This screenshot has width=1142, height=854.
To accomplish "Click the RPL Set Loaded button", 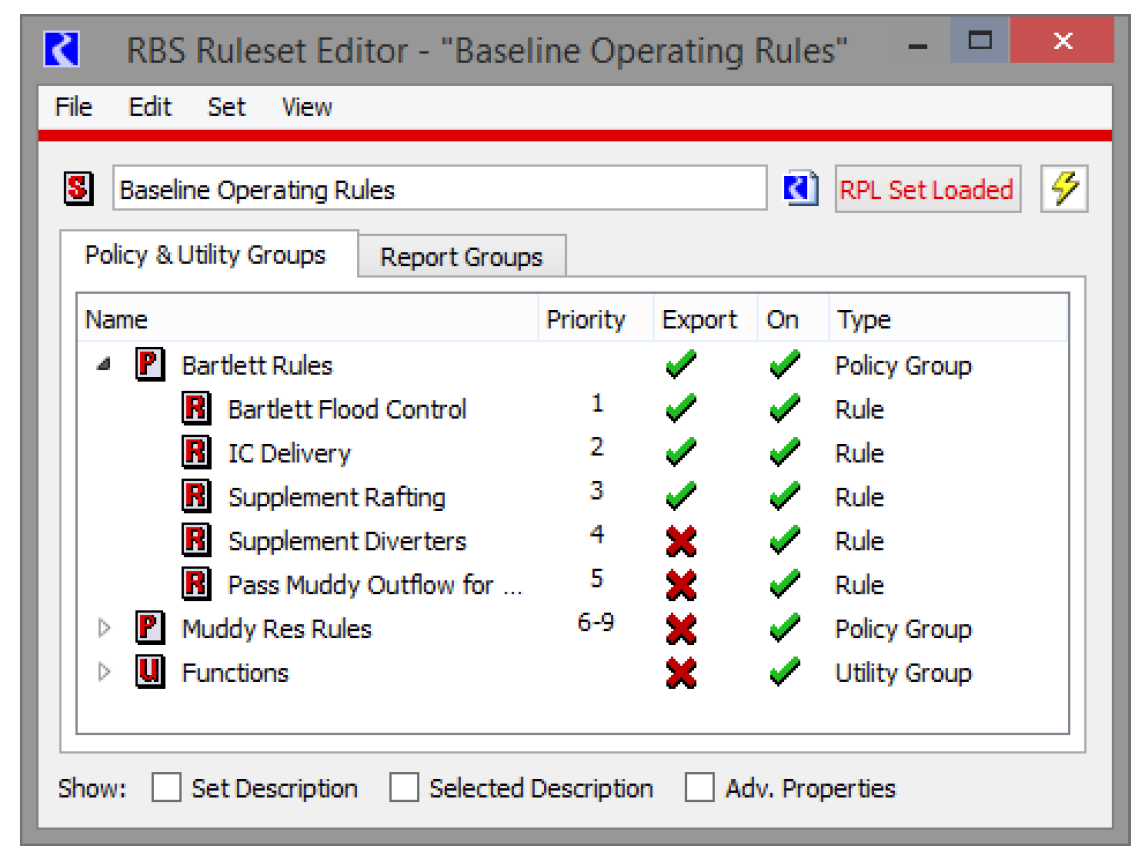I will 927,189.
